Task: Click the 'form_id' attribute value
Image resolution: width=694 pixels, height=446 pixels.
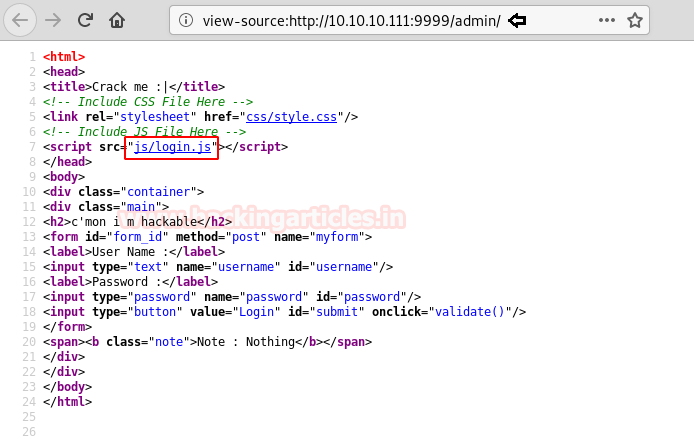Action: pyautogui.click(x=138, y=237)
